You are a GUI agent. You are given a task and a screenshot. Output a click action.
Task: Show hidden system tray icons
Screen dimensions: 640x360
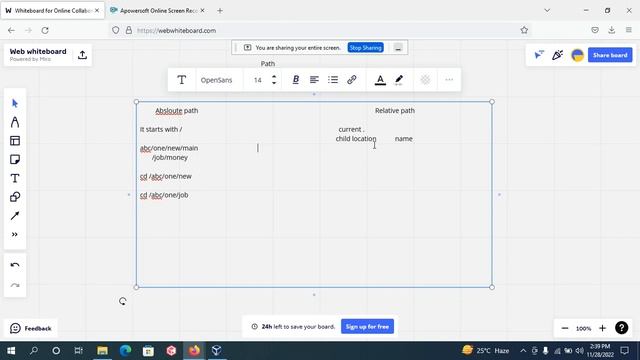(523, 351)
